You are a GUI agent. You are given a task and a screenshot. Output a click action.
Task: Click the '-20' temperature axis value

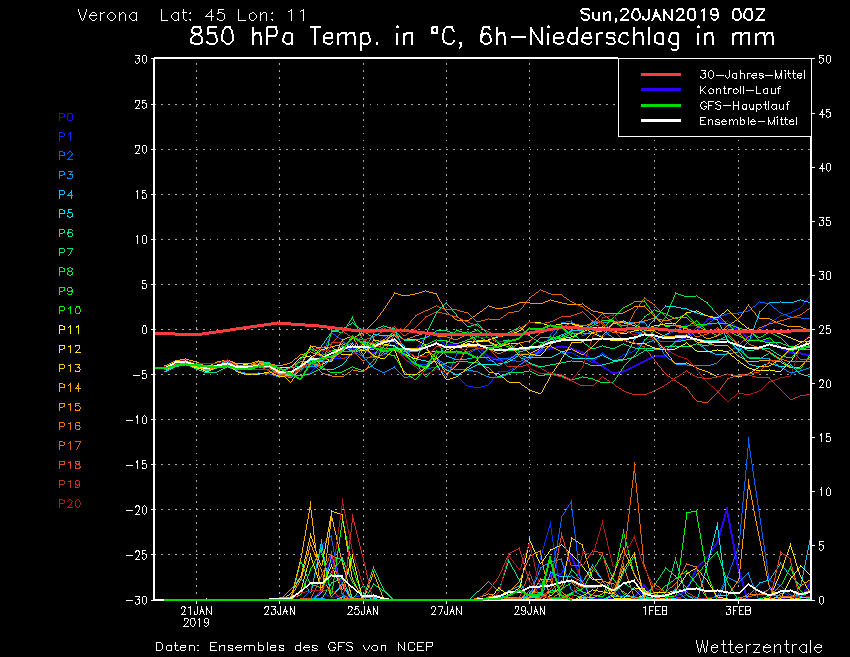pyautogui.click(x=137, y=510)
